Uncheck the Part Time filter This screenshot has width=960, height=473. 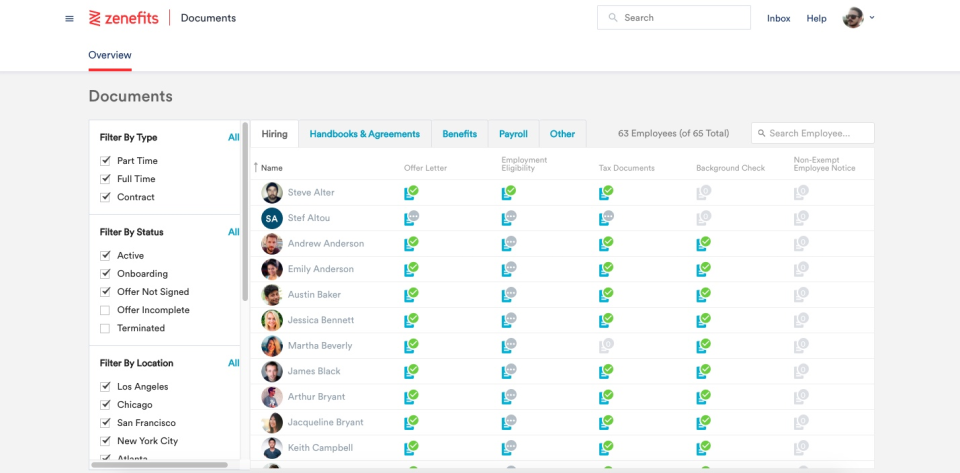(105, 161)
